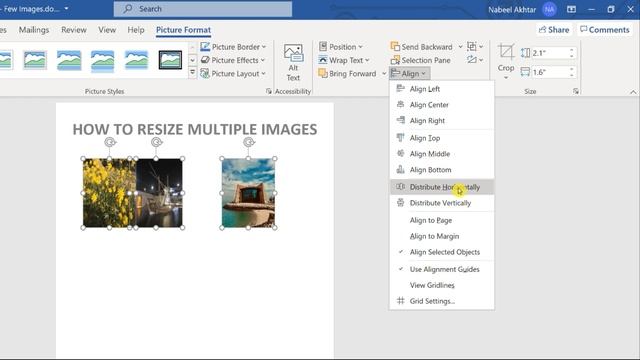
Task: Choose Align Middle from menu
Action: click(x=442, y=154)
